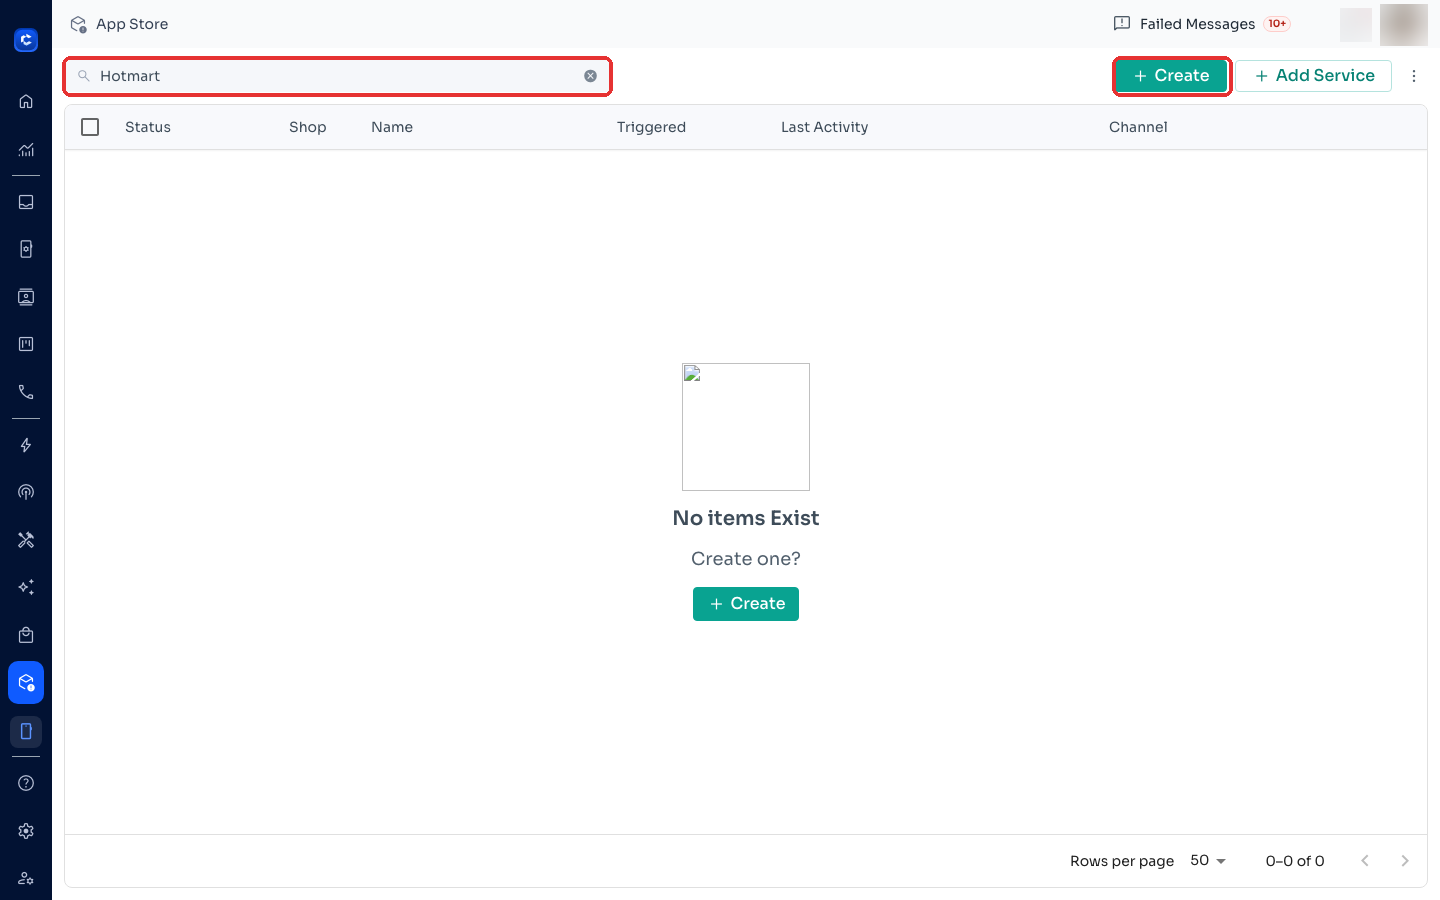The width and height of the screenshot is (1440, 900).
Task: Go to the next page arrow
Action: pos(1405,861)
